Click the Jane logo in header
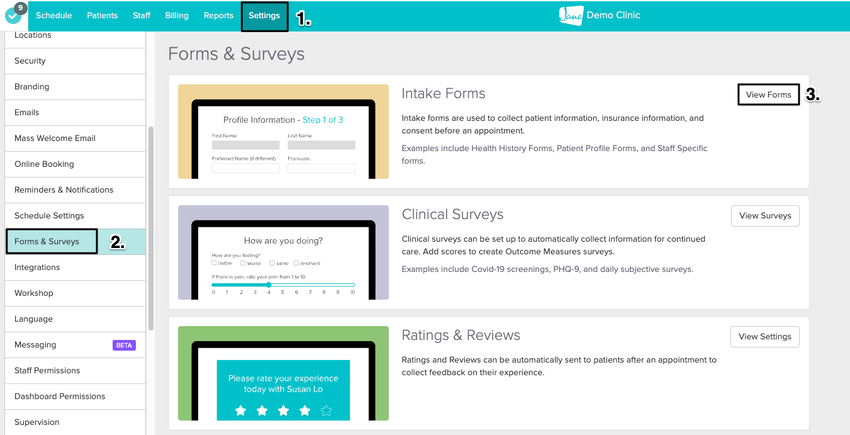Viewport: 850px width, 435px height. [571, 15]
